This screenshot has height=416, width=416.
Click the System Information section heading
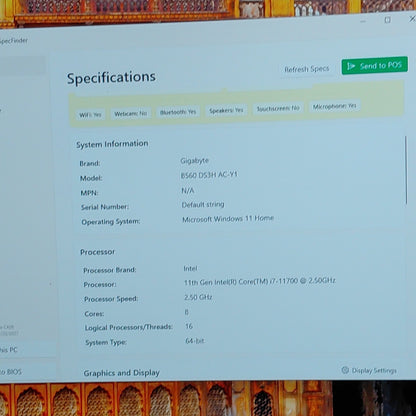point(112,144)
